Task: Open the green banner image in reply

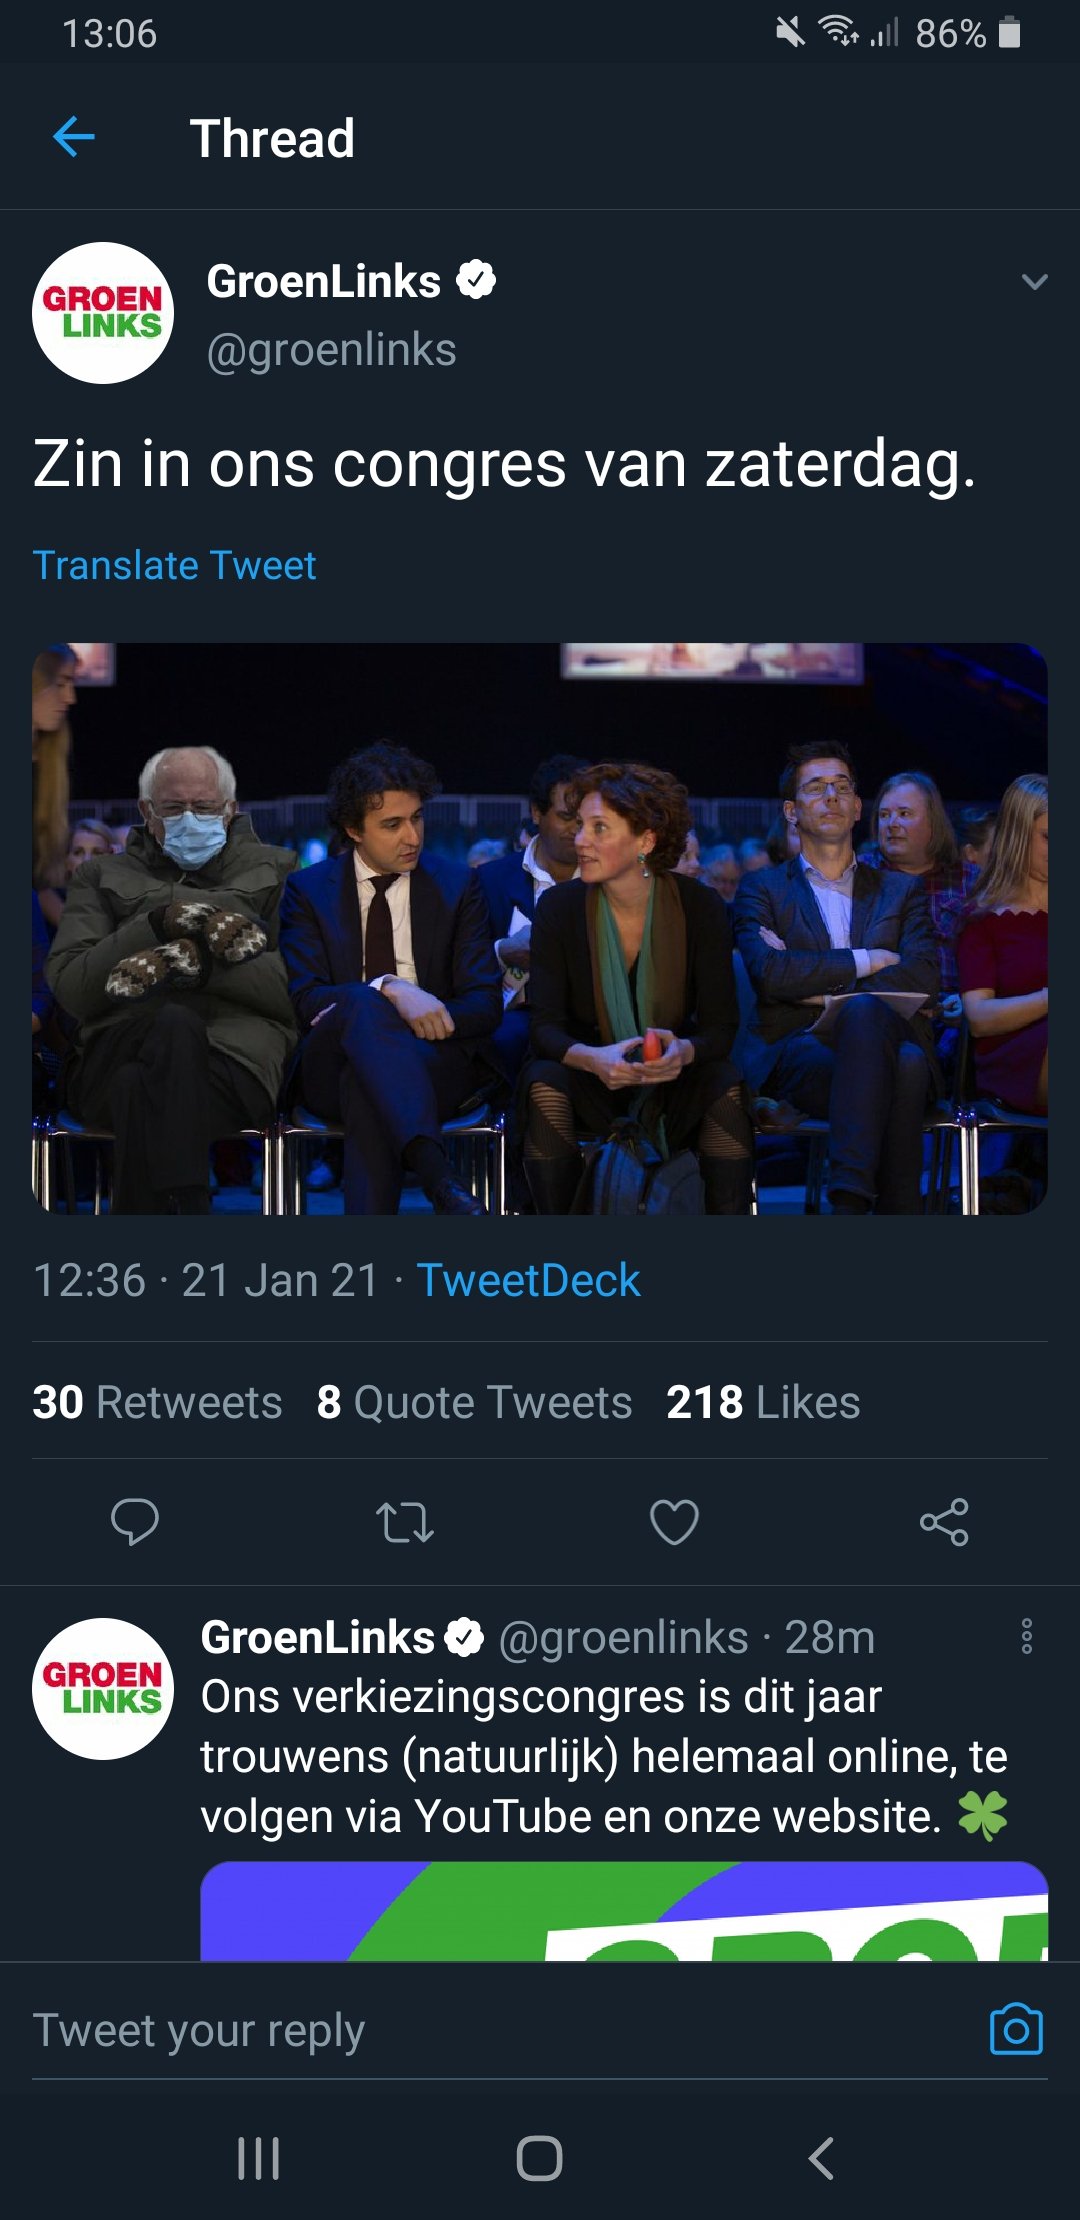Action: coord(624,1910)
